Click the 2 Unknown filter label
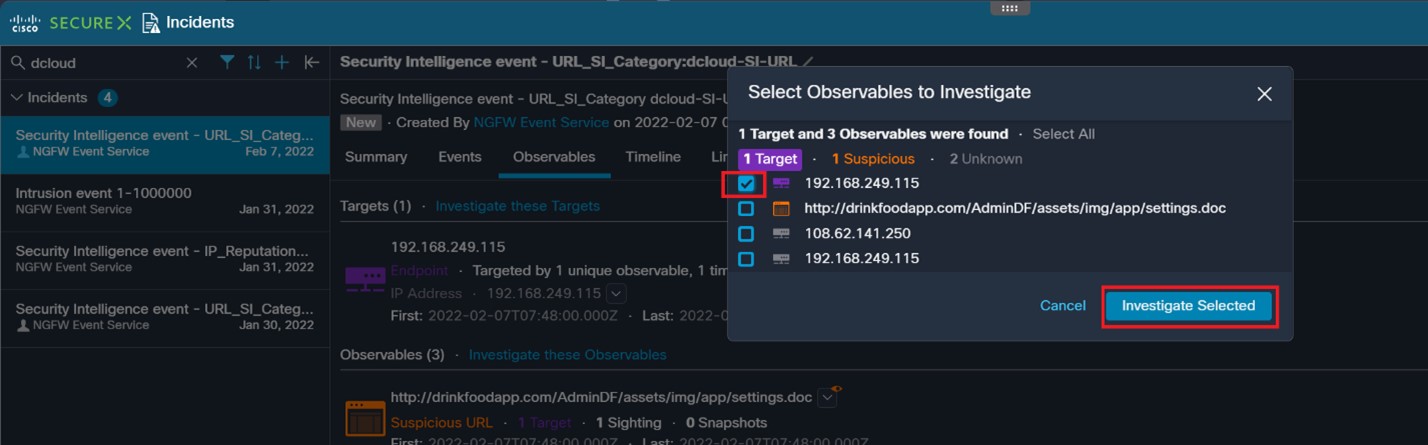The height and width of the screenshot is (445, 1428). click(x=986, y=159)
